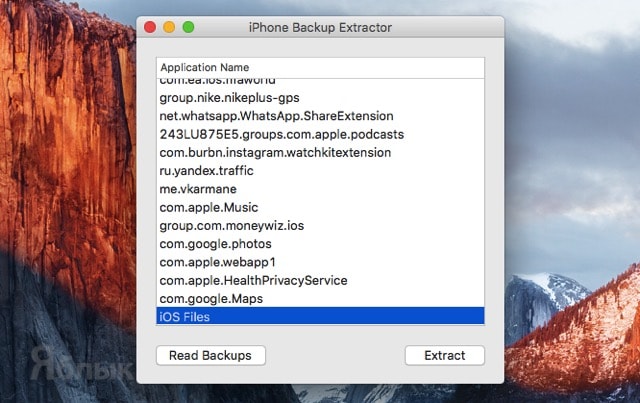Minimize the window with the yellow button

(169, 27)
